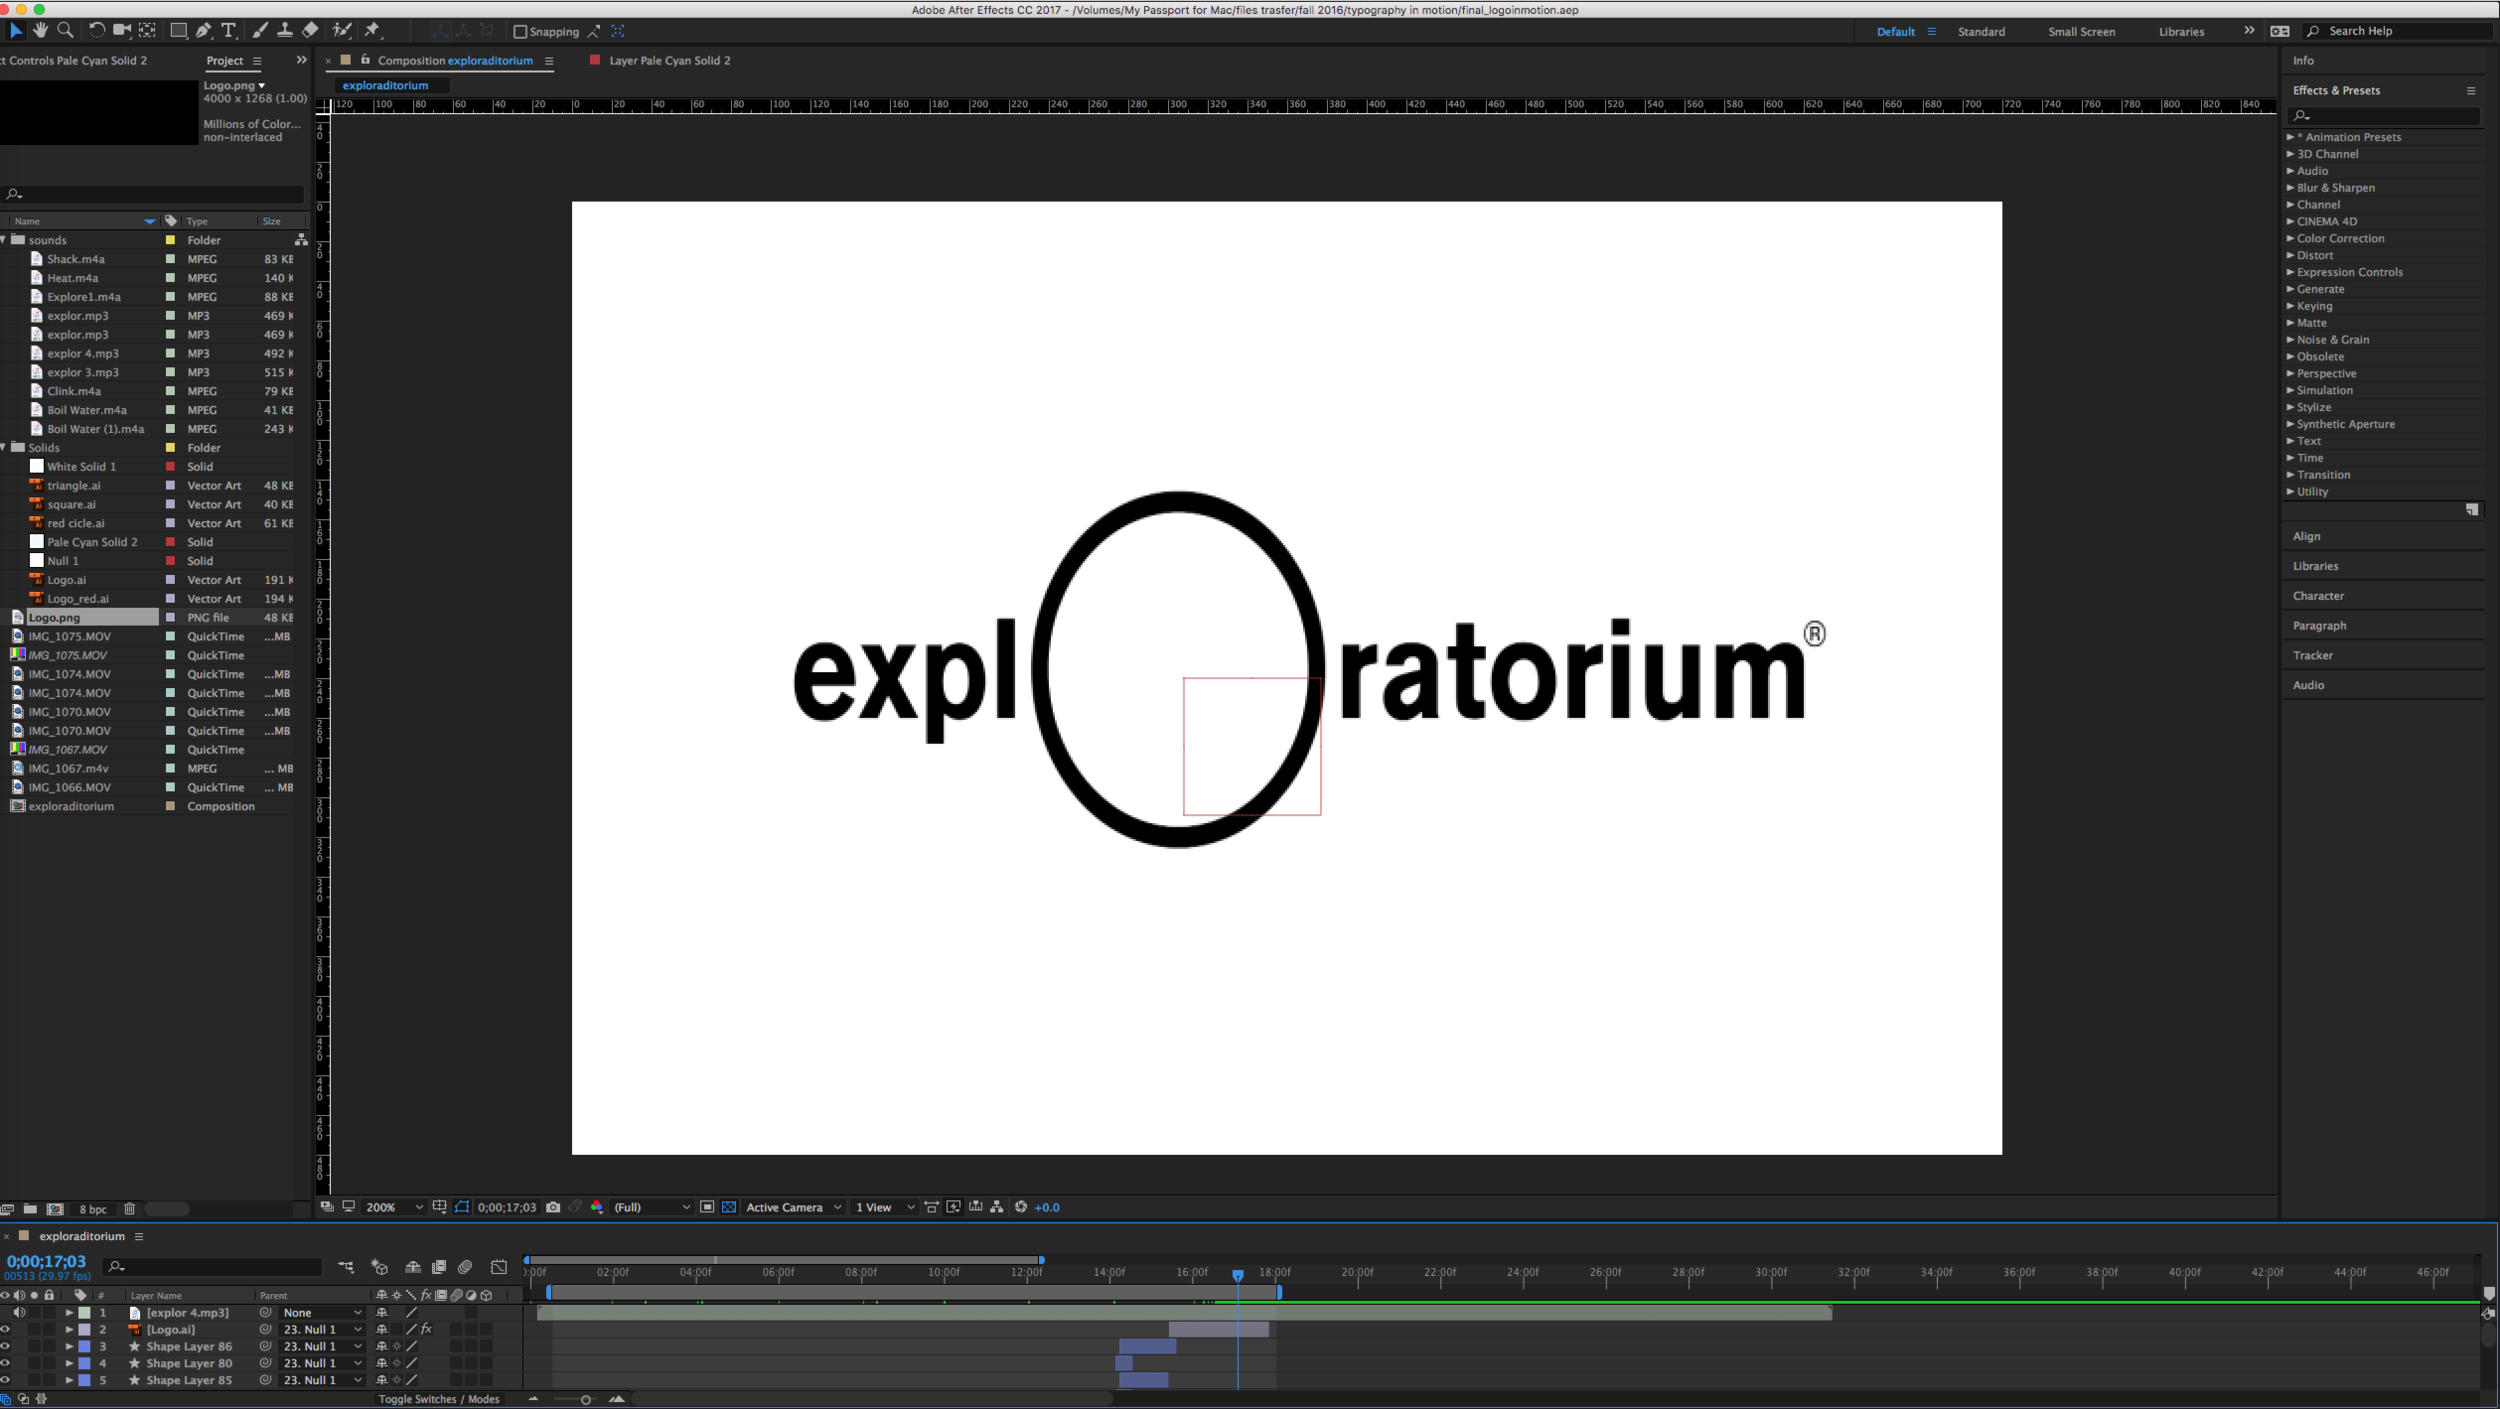Open the composition flowchart icon in viewer
Image resolution: width=2500 pixels, height=1409 pixels.
(x=997, y=1207)
